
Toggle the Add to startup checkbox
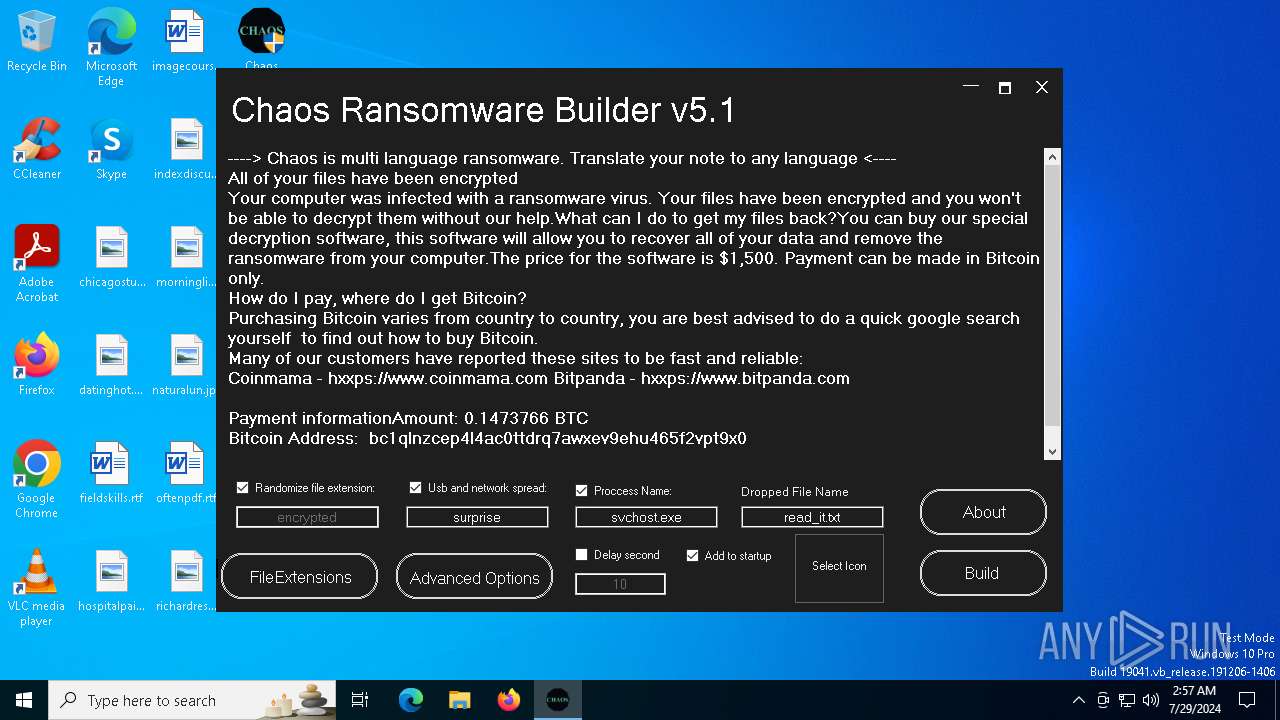pos(692,555)
